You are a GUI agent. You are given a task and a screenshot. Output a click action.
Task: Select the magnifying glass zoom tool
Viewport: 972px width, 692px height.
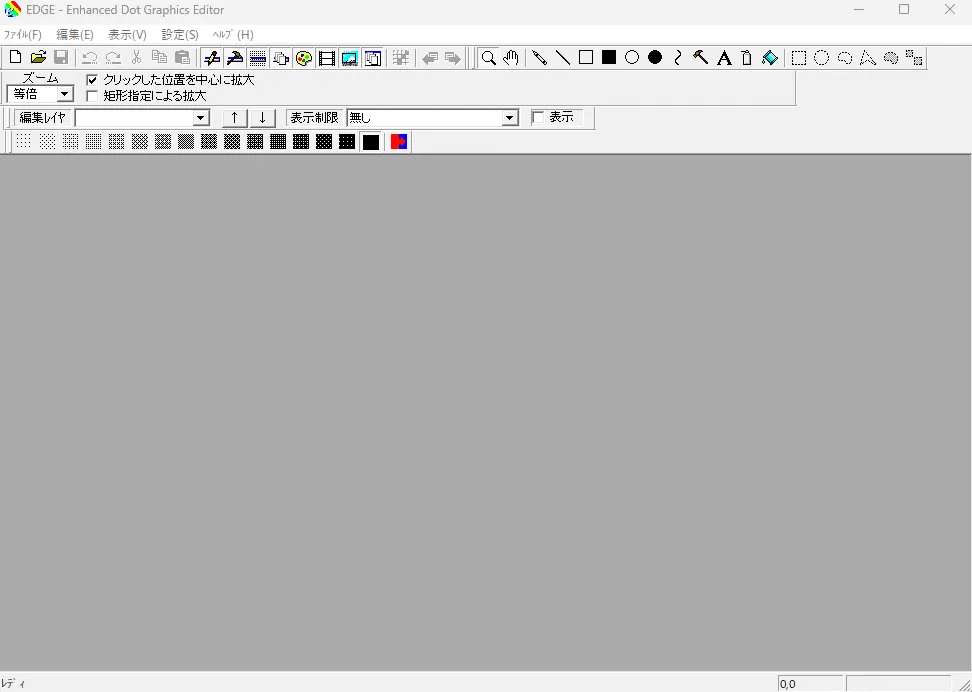pos(488,58)
